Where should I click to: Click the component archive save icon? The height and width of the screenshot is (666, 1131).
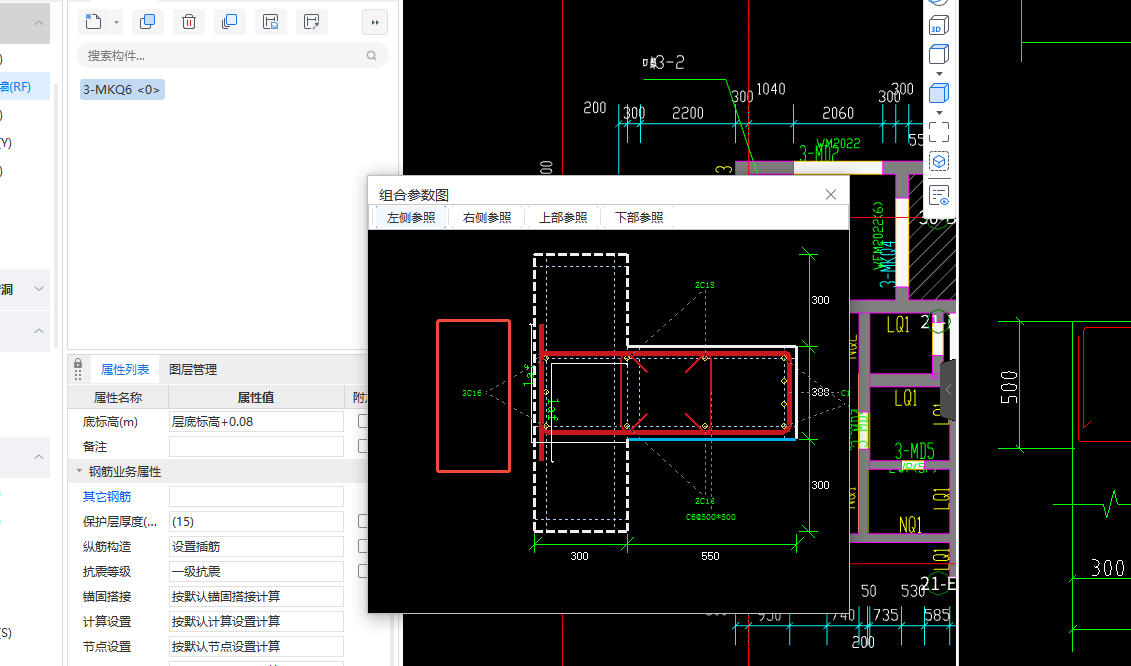coord(270,22)
